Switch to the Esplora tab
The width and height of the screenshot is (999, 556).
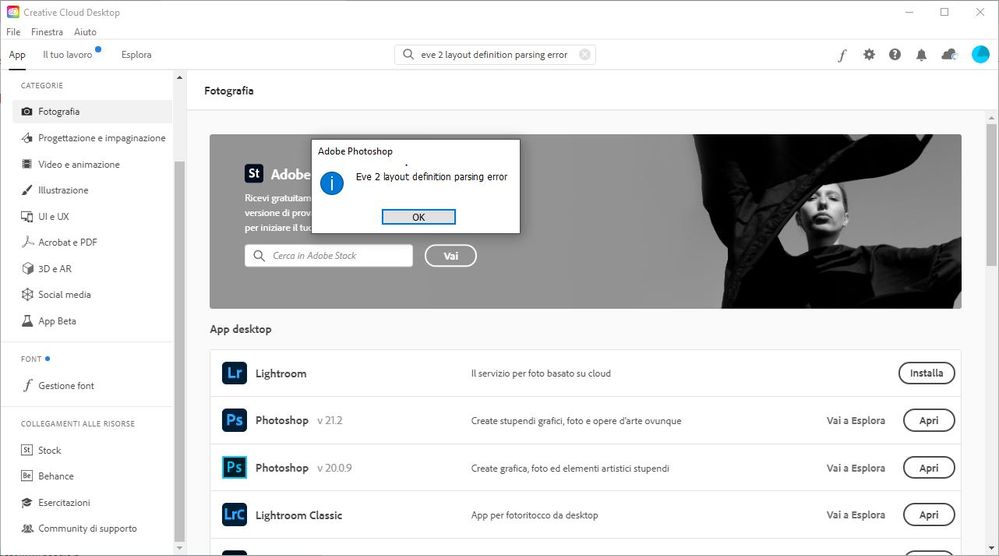136,55
